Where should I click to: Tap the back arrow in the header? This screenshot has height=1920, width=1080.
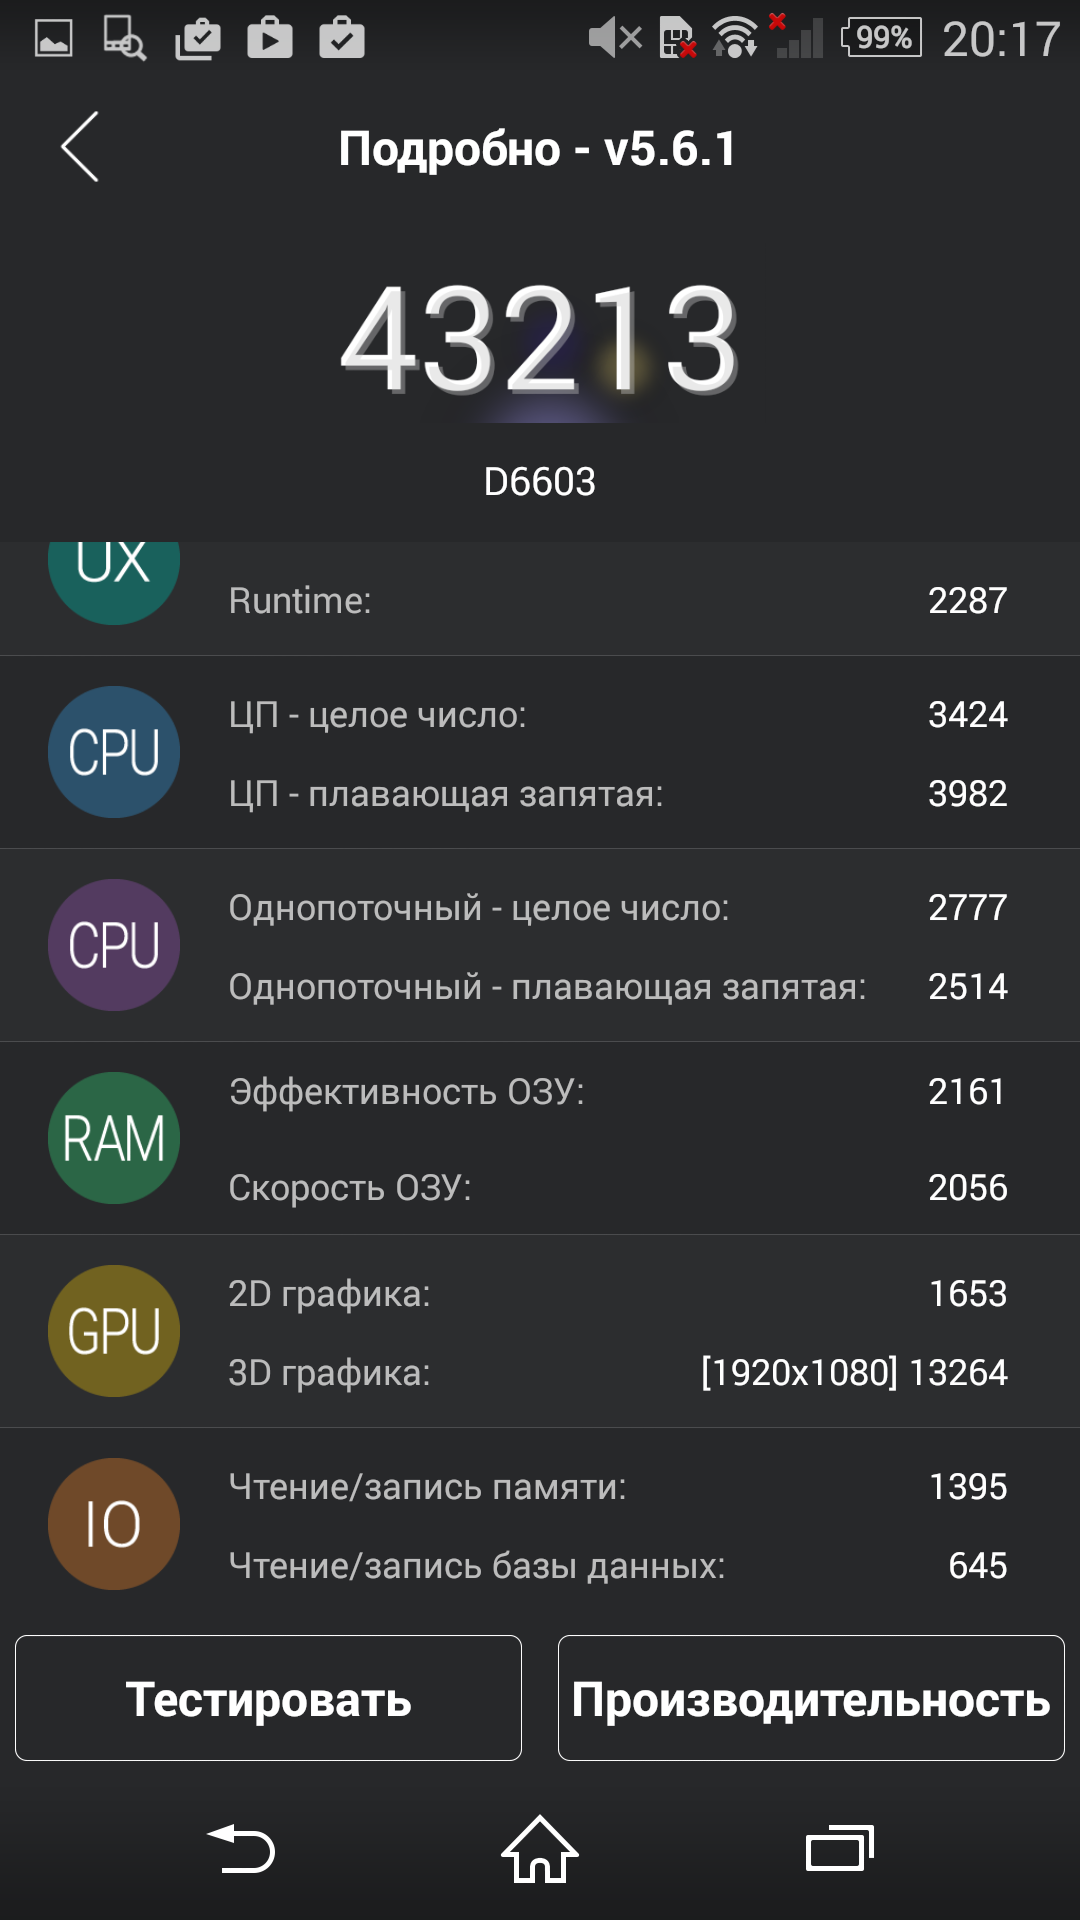point(80,147)
